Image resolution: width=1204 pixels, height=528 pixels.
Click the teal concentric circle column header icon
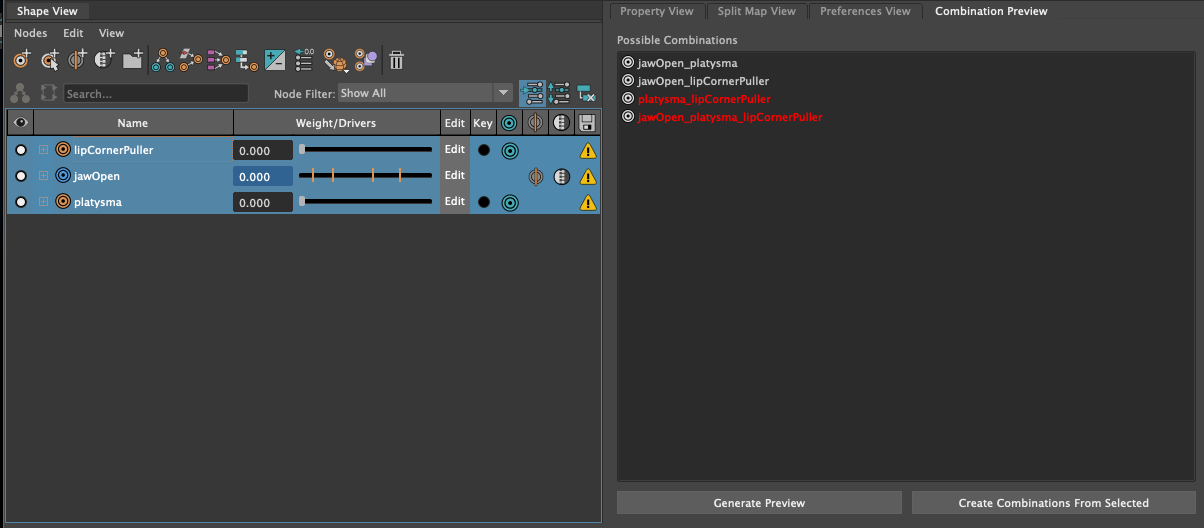[x=509, y=123]
